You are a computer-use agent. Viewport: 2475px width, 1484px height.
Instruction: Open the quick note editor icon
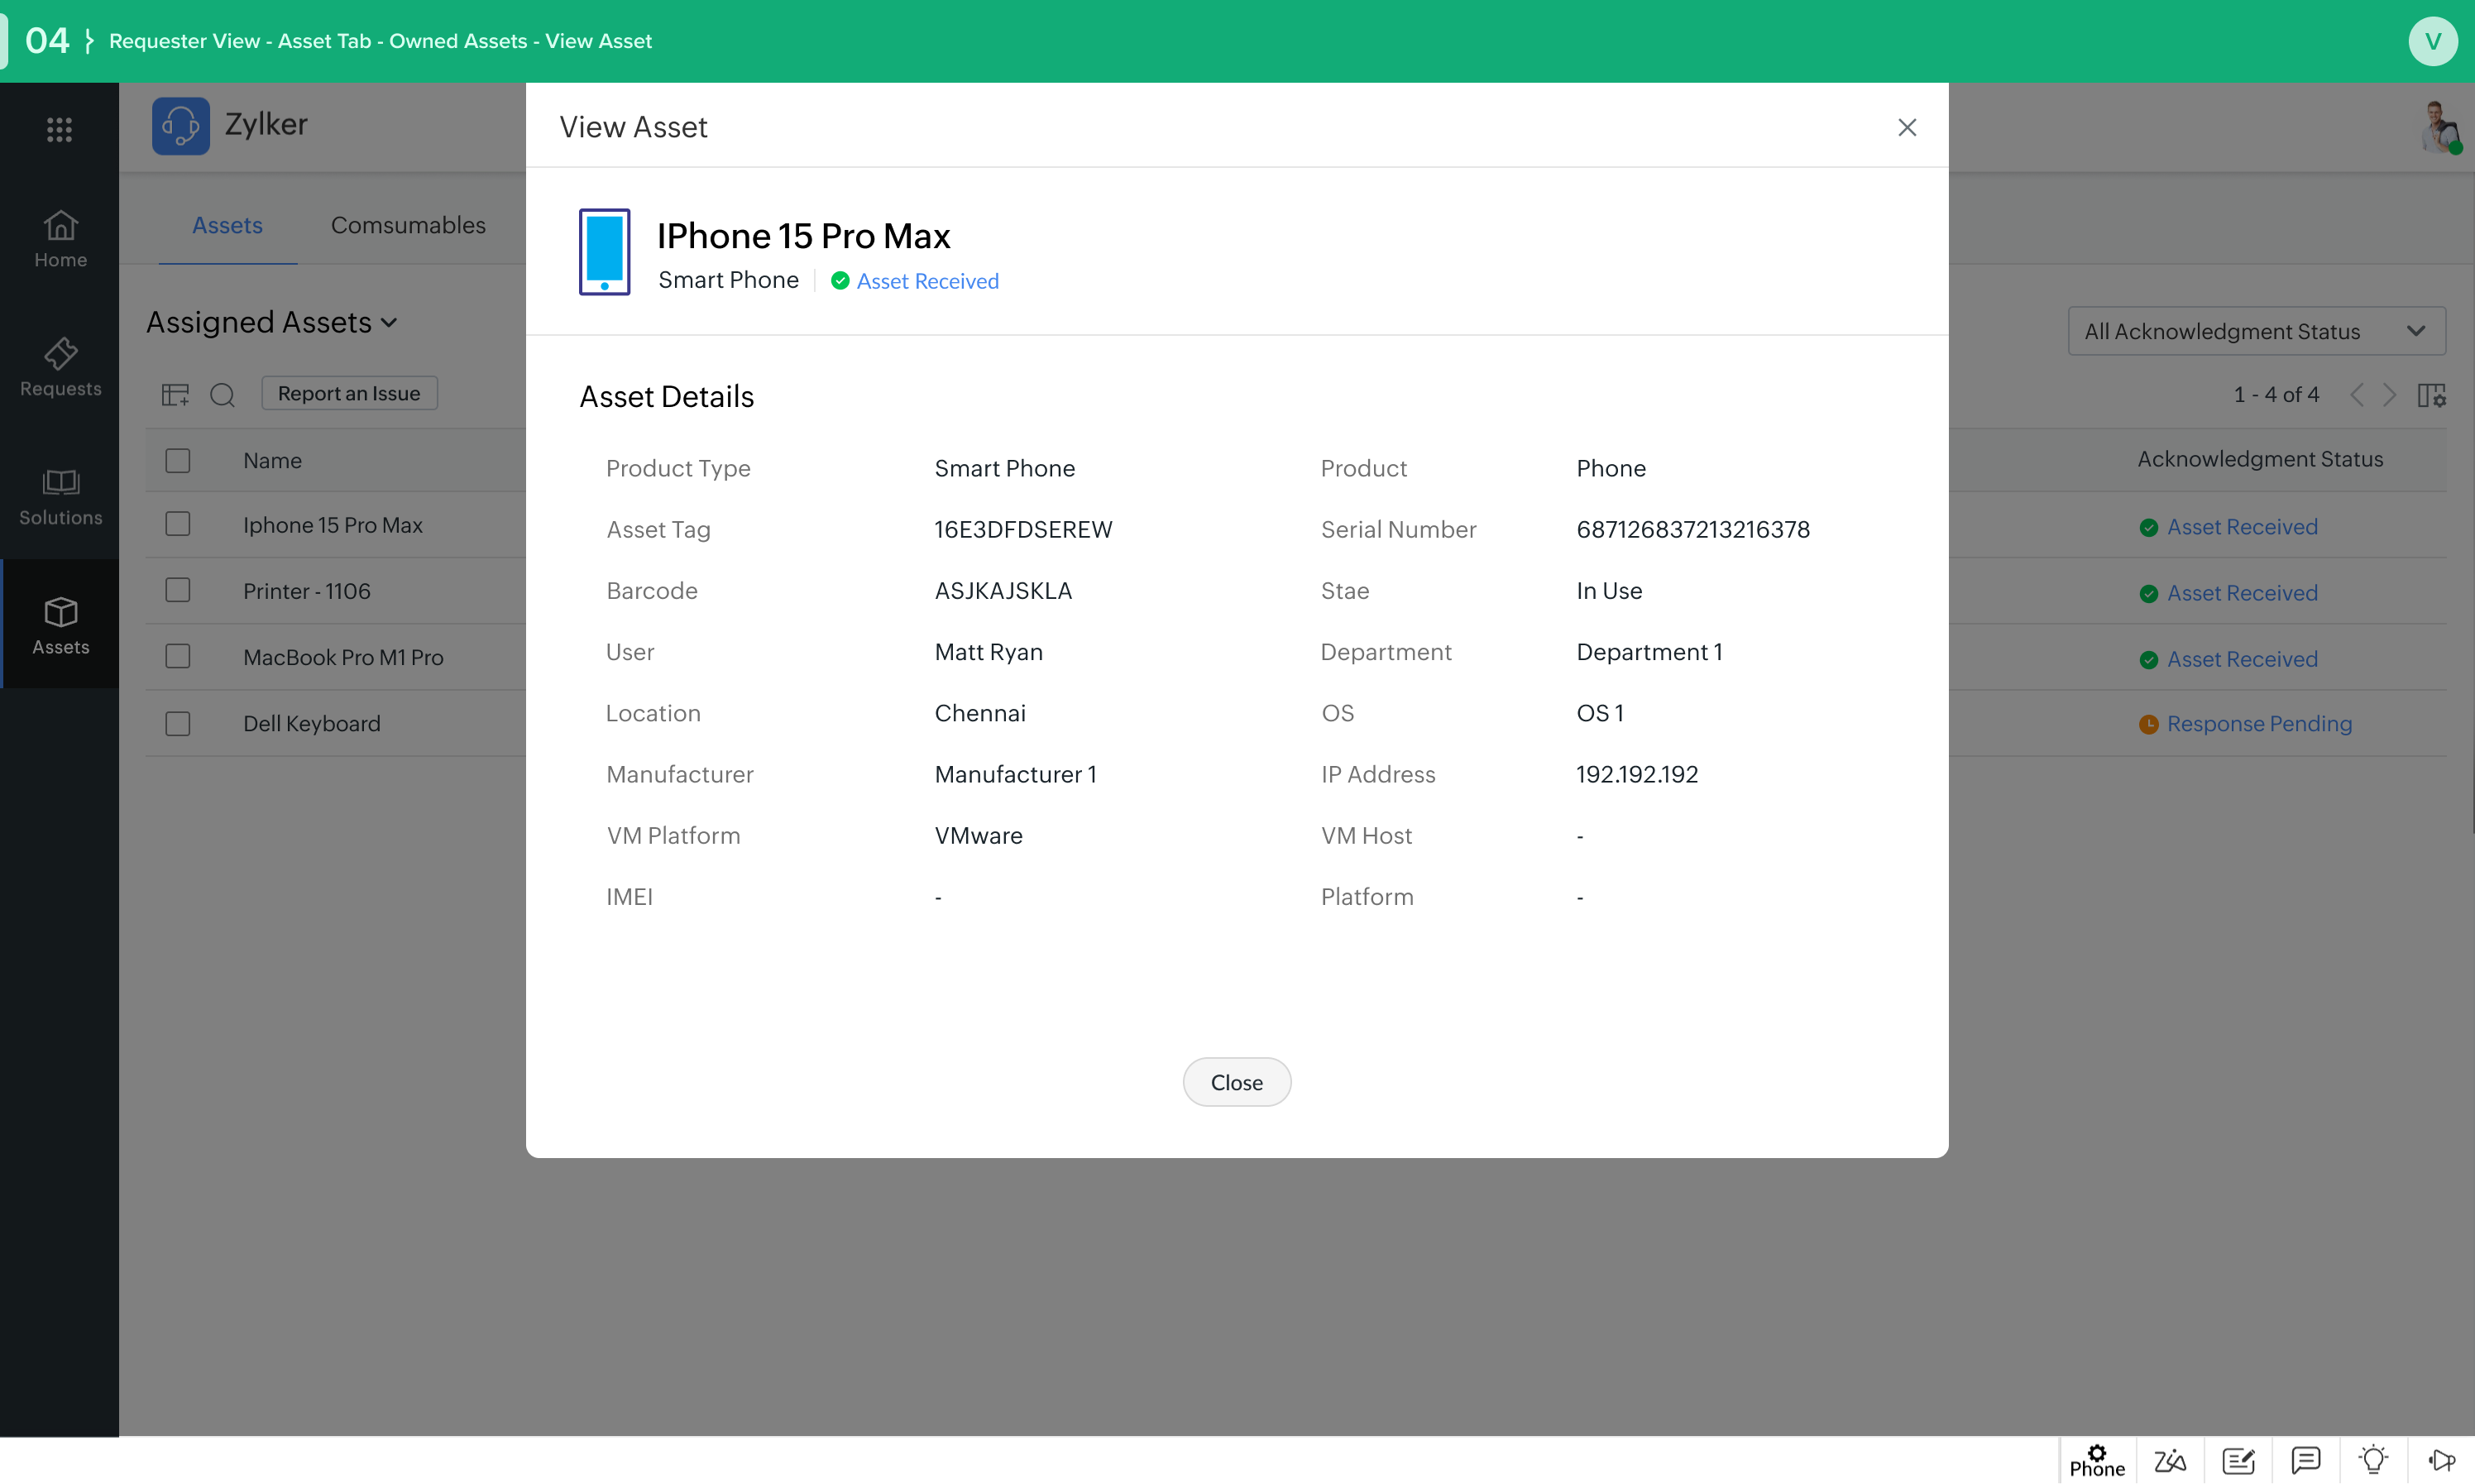point(2238,1460)
